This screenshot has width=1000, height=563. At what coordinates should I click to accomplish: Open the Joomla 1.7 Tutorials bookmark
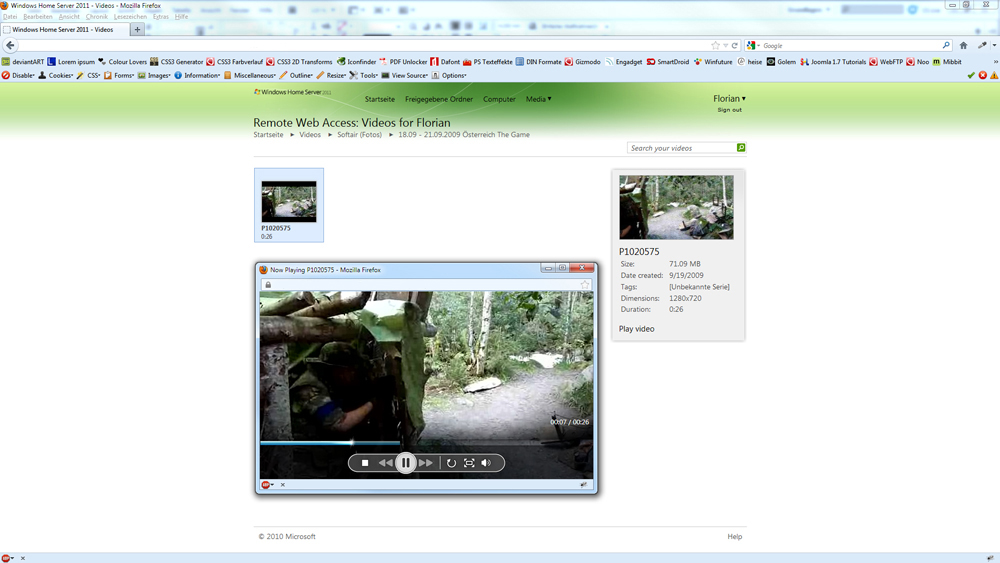[x=833, y=62]
